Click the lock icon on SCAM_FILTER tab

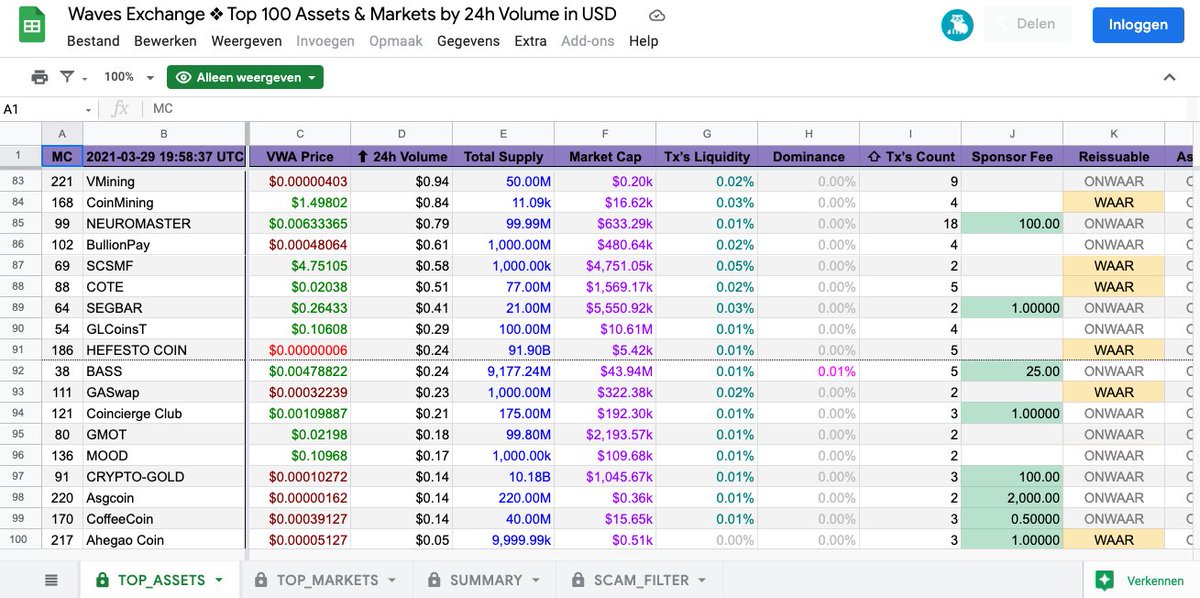tap(578, 580)
